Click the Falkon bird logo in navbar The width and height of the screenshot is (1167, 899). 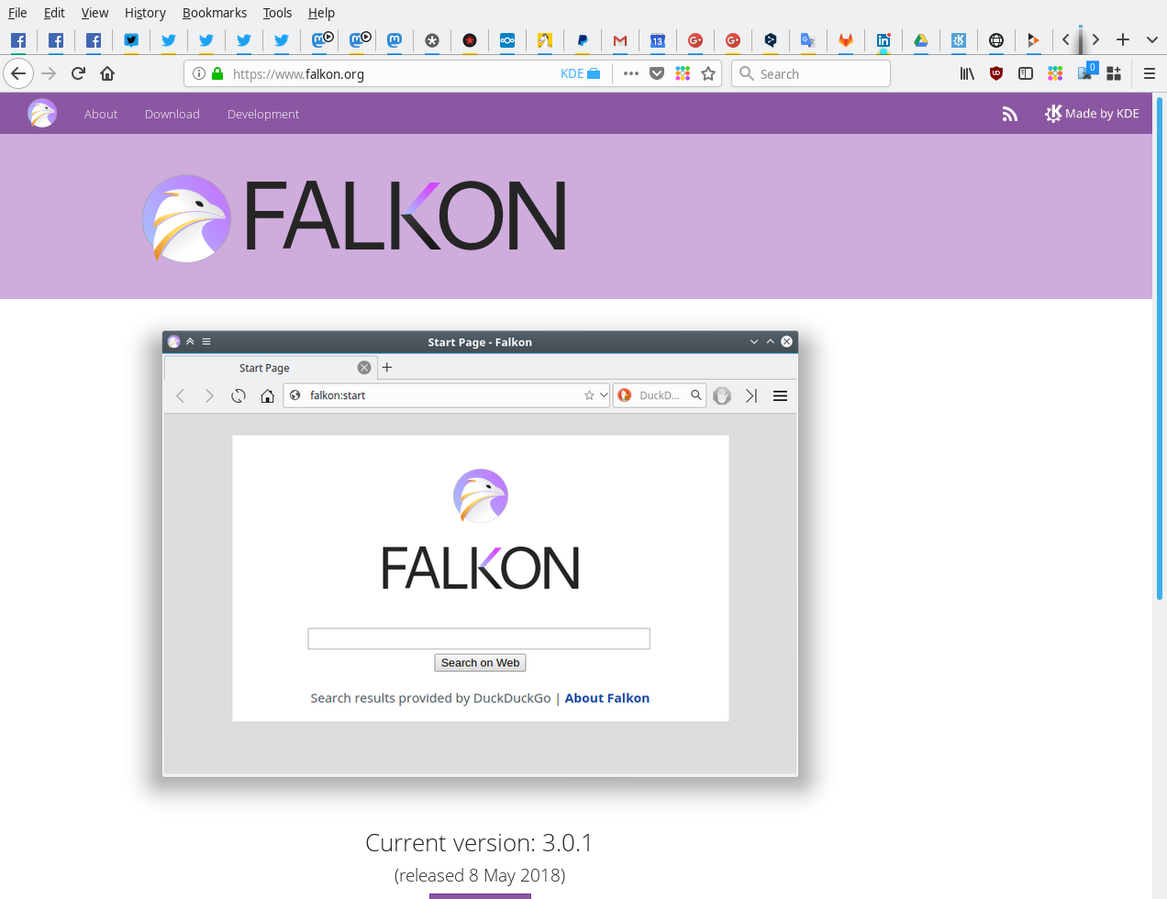click(42, 114)
